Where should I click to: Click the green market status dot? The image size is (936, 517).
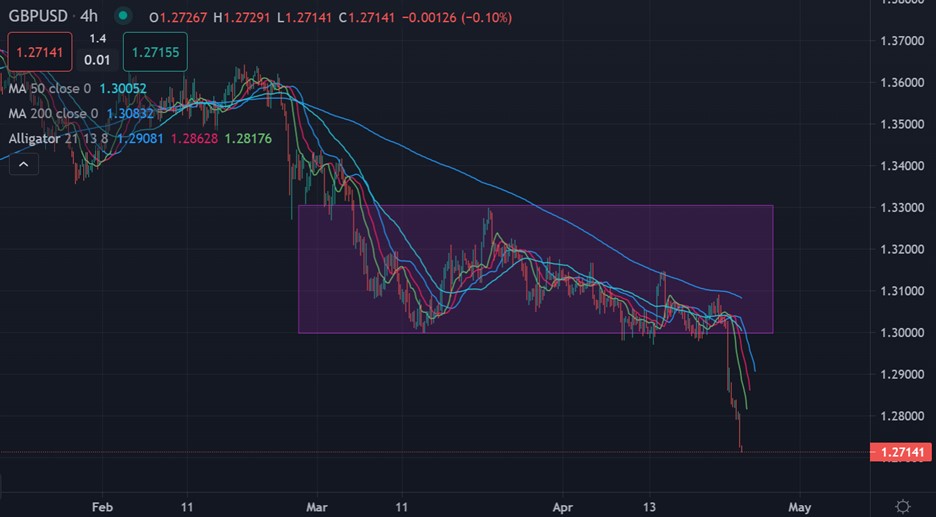(x=123, y=17)
